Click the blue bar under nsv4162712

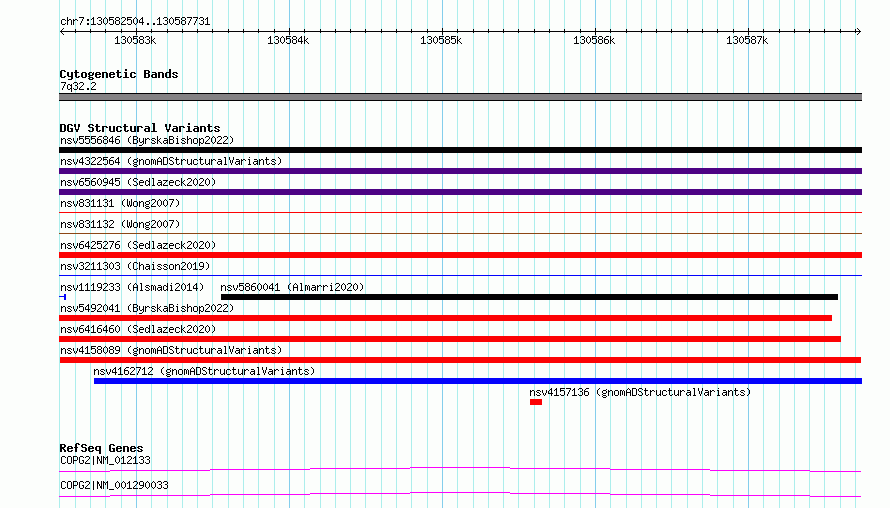(x=478, y=381)
